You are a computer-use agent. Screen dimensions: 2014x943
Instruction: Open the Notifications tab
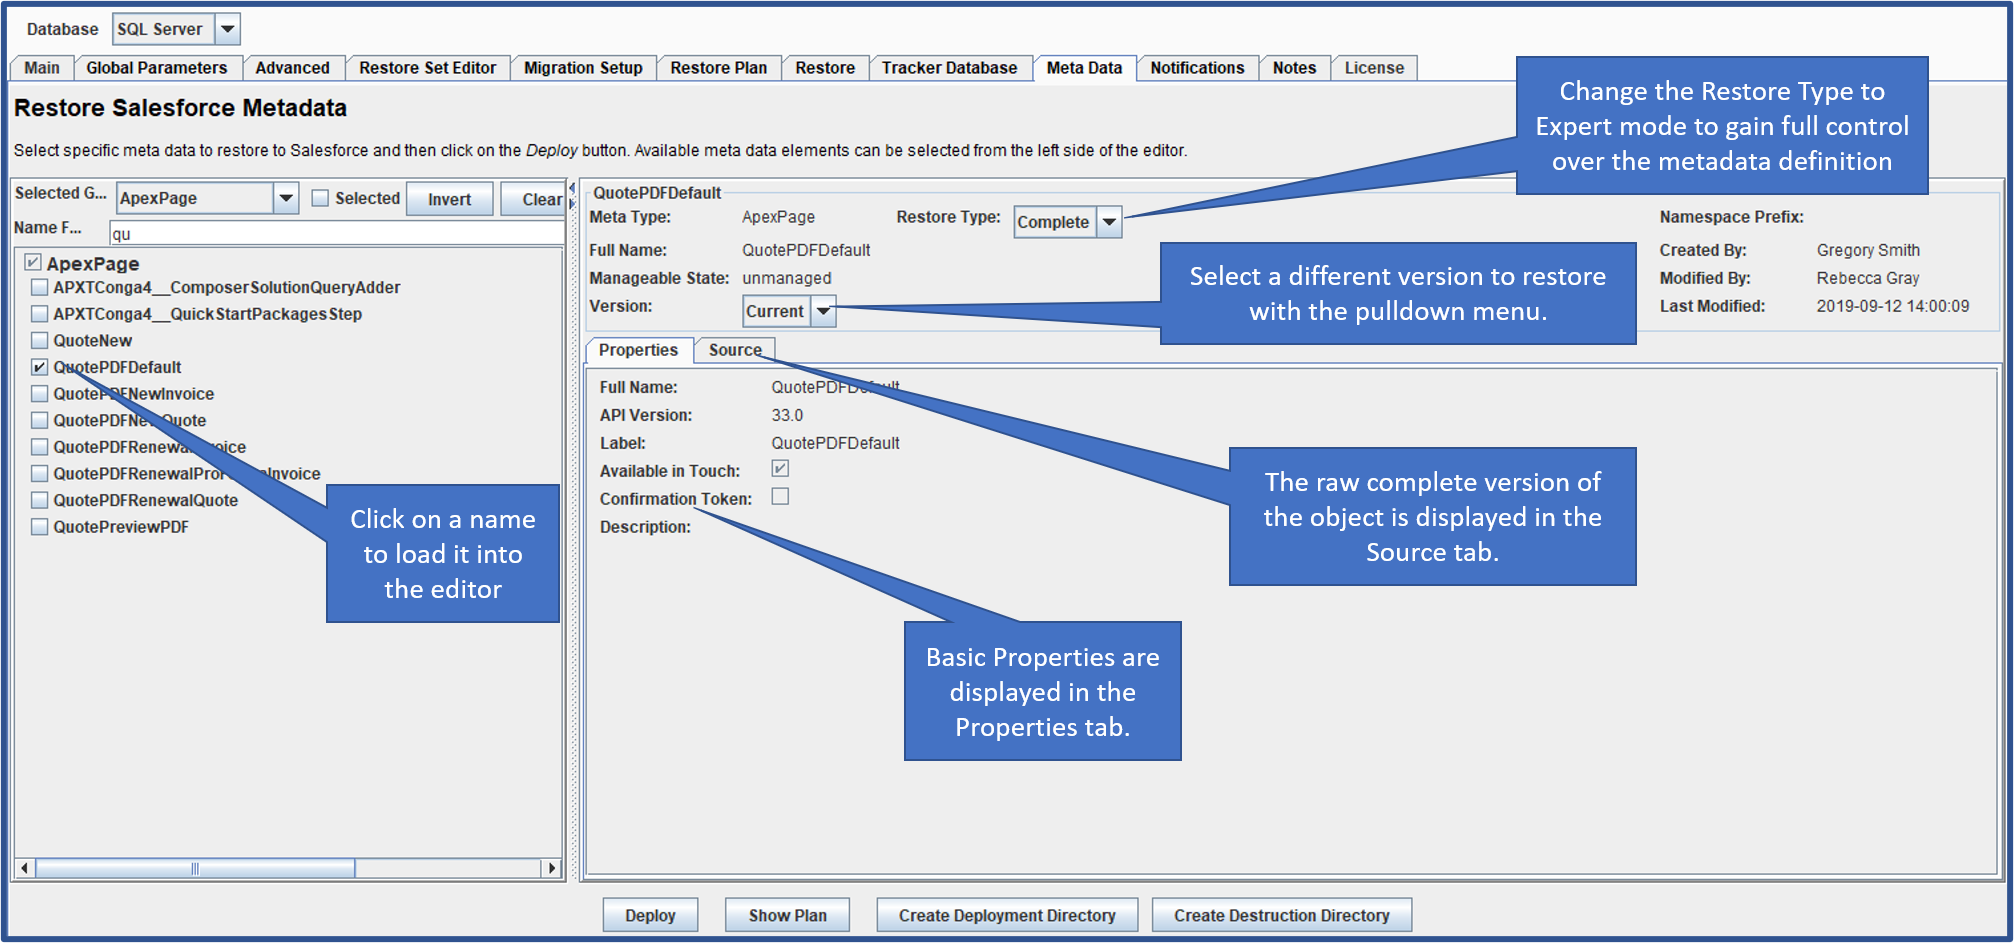(1197, 68)
